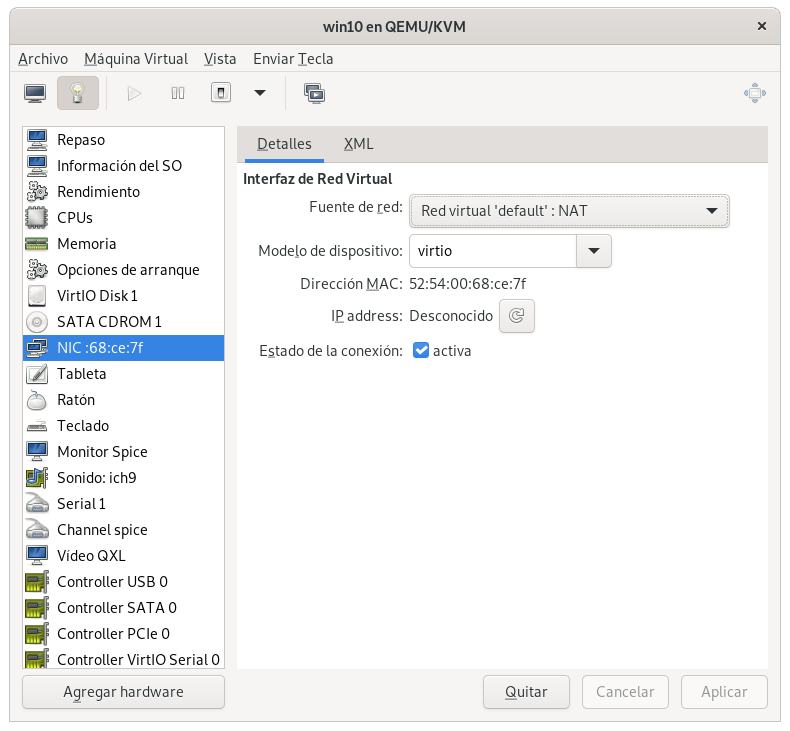Image resolution: width=790 pixels, height=731 pixels.
Task: Open the manage snapshots toolbar icon
Action: (x=314, y=93)
